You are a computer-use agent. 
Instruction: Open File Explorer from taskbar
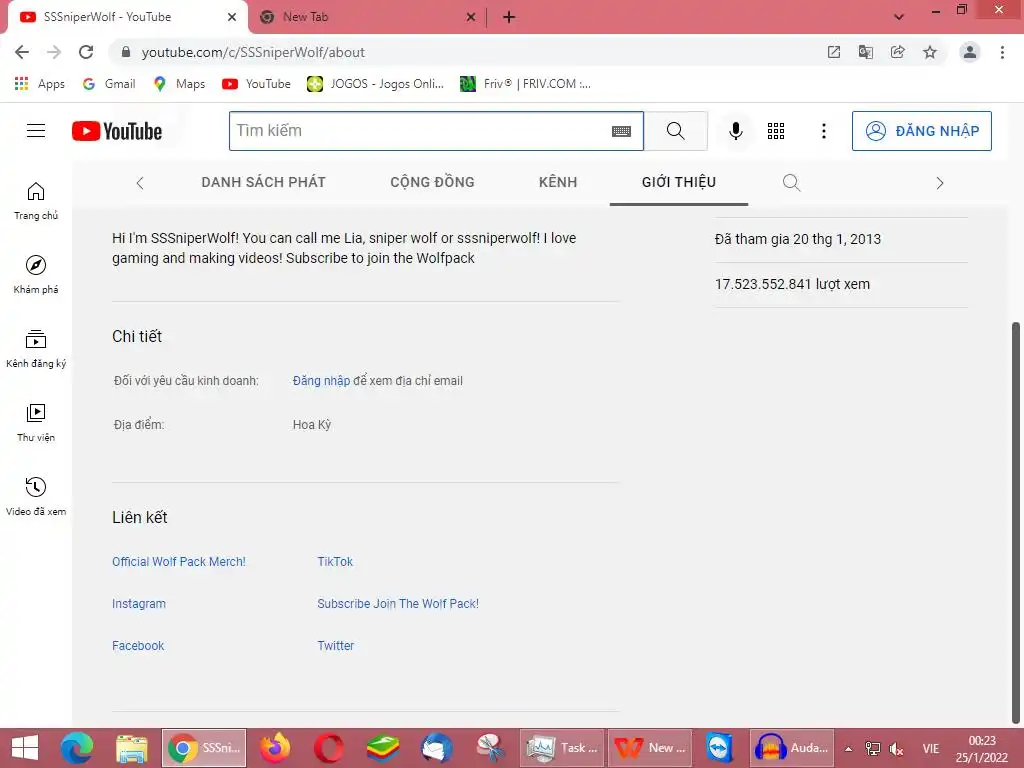click(131, 748)
